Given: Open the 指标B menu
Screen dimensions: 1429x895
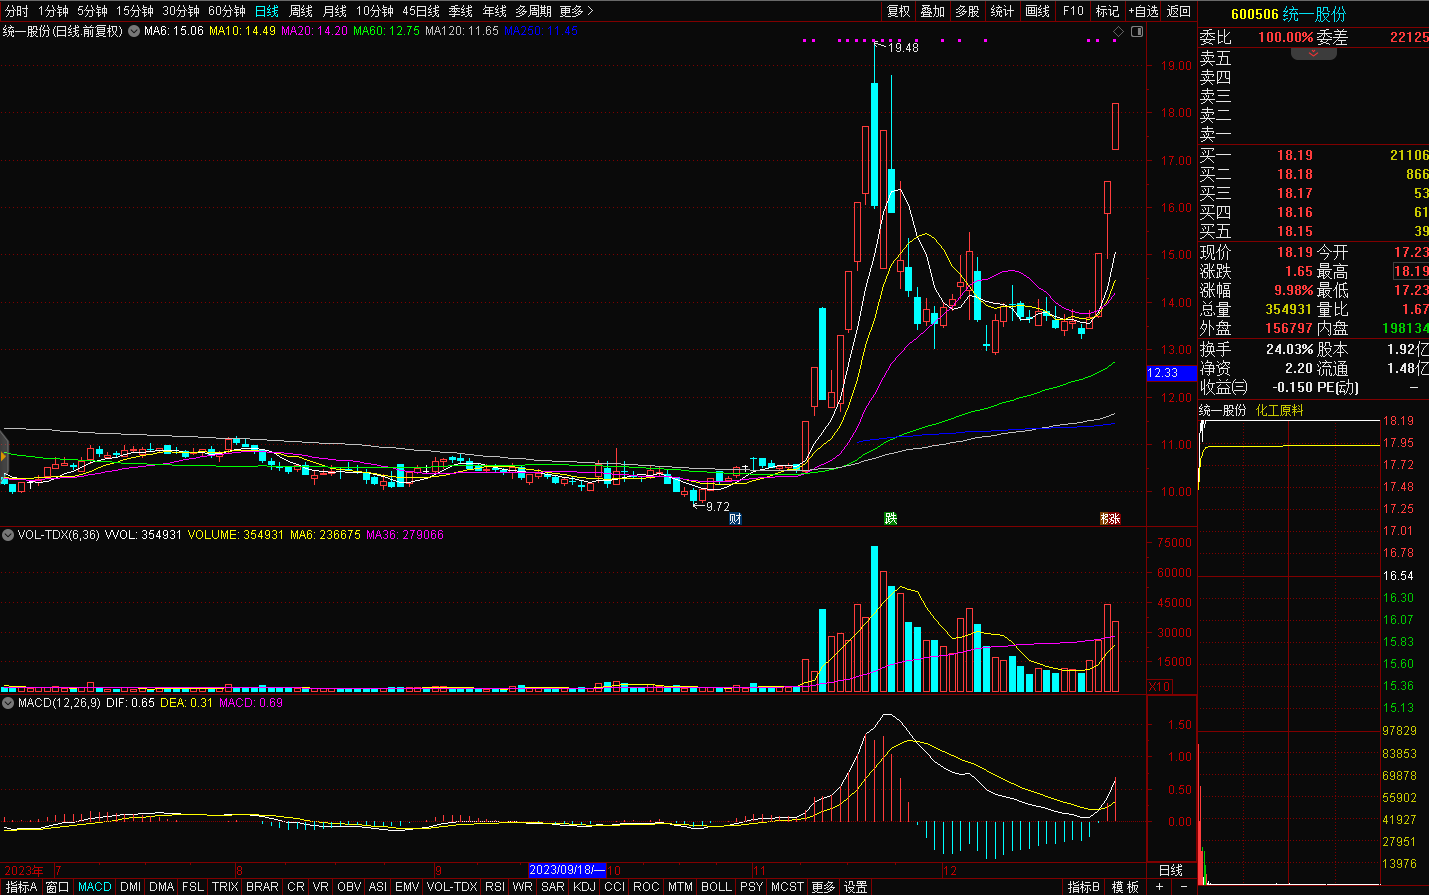Looking at the screenshot, I should (x=1084, y=887).
